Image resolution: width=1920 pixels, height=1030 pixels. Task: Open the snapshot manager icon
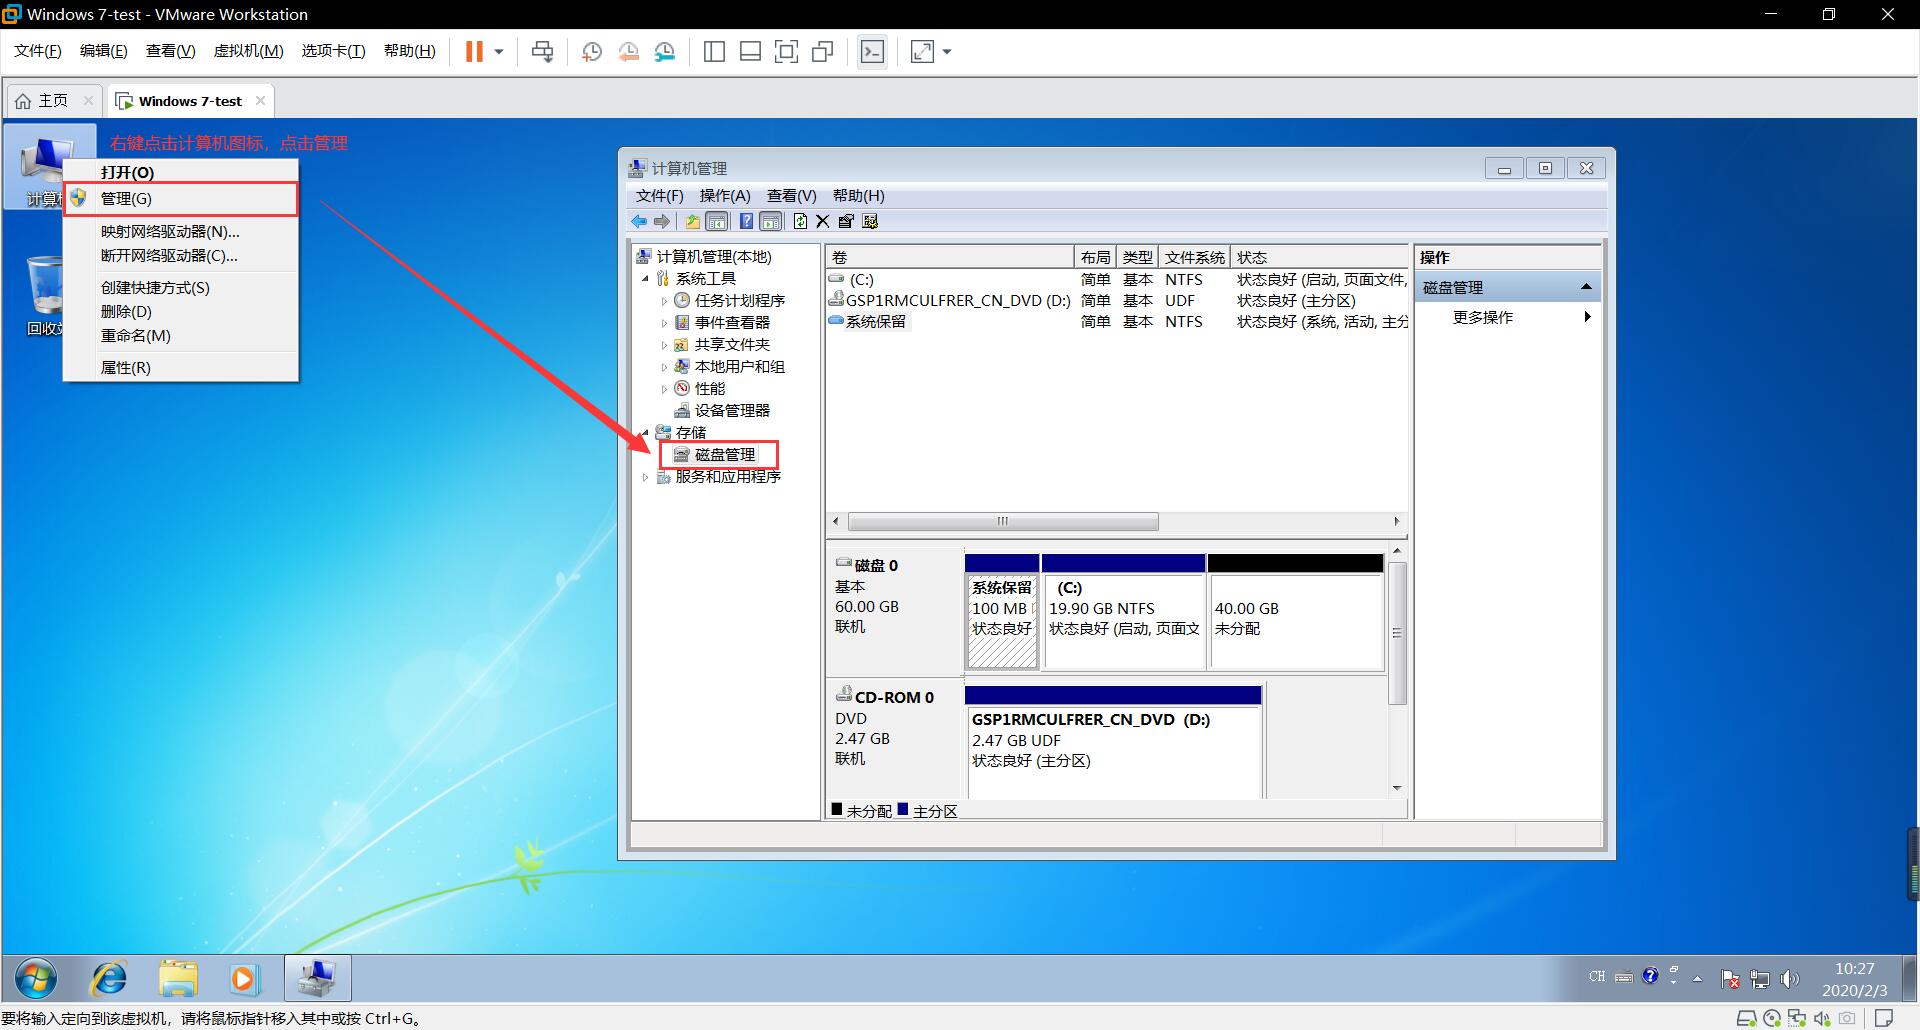coord(665,51)
